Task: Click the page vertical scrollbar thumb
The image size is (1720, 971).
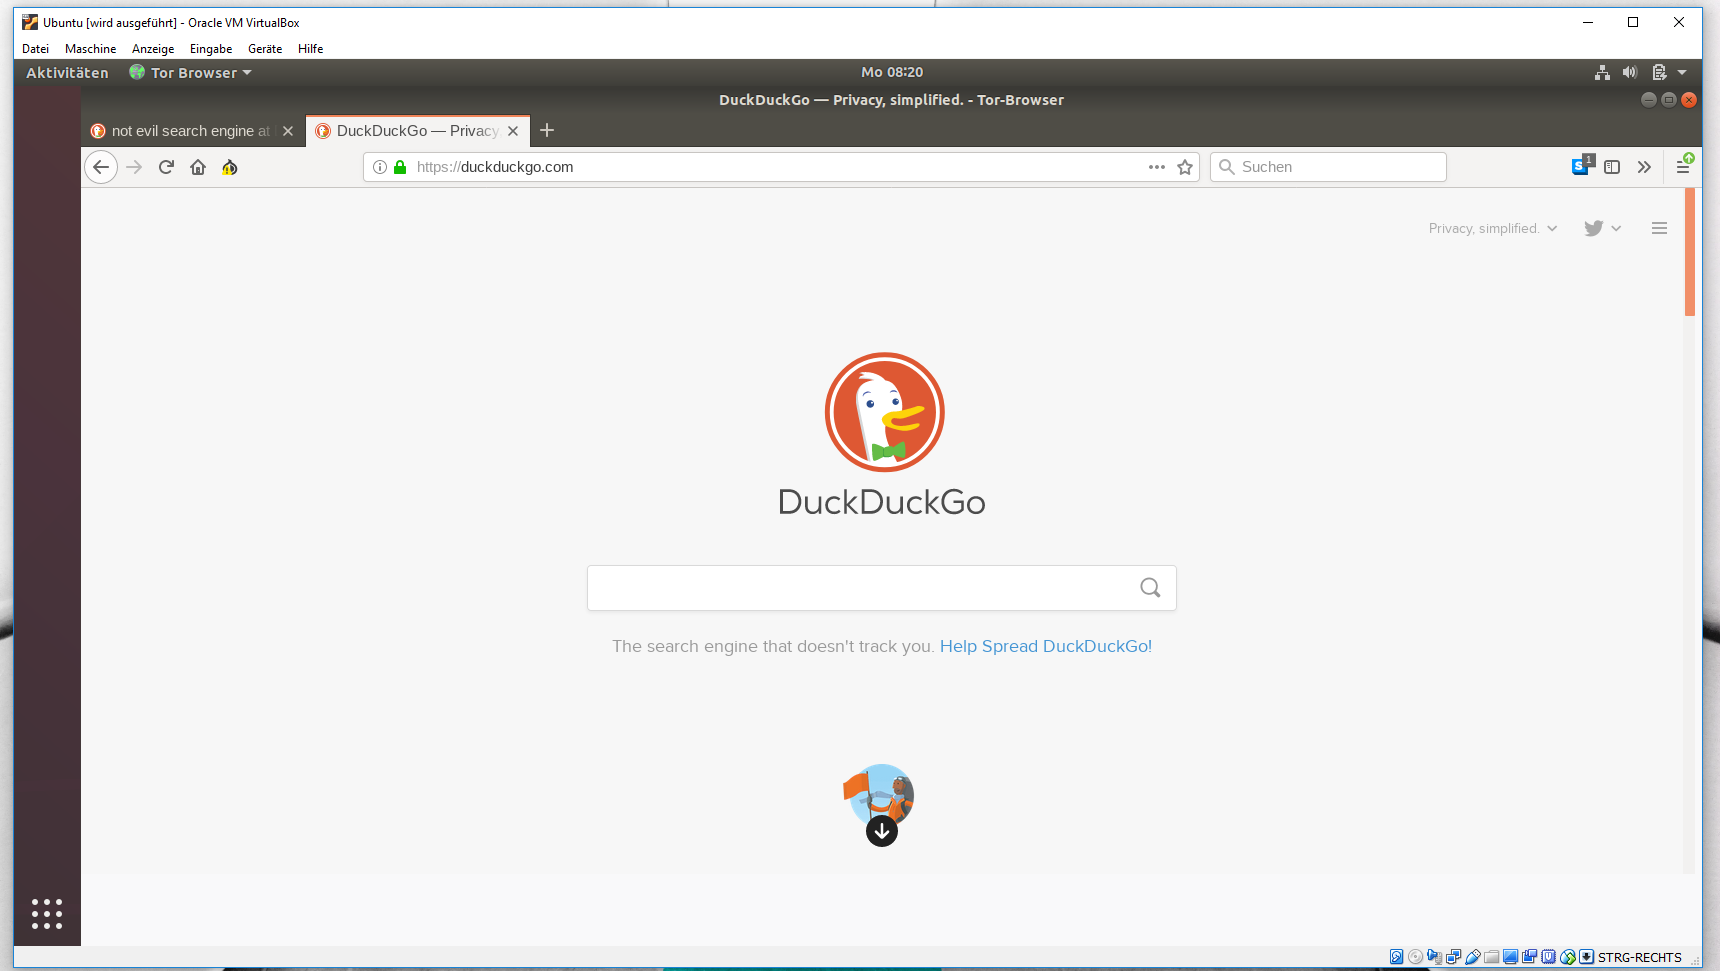Action: (1690, 252)
